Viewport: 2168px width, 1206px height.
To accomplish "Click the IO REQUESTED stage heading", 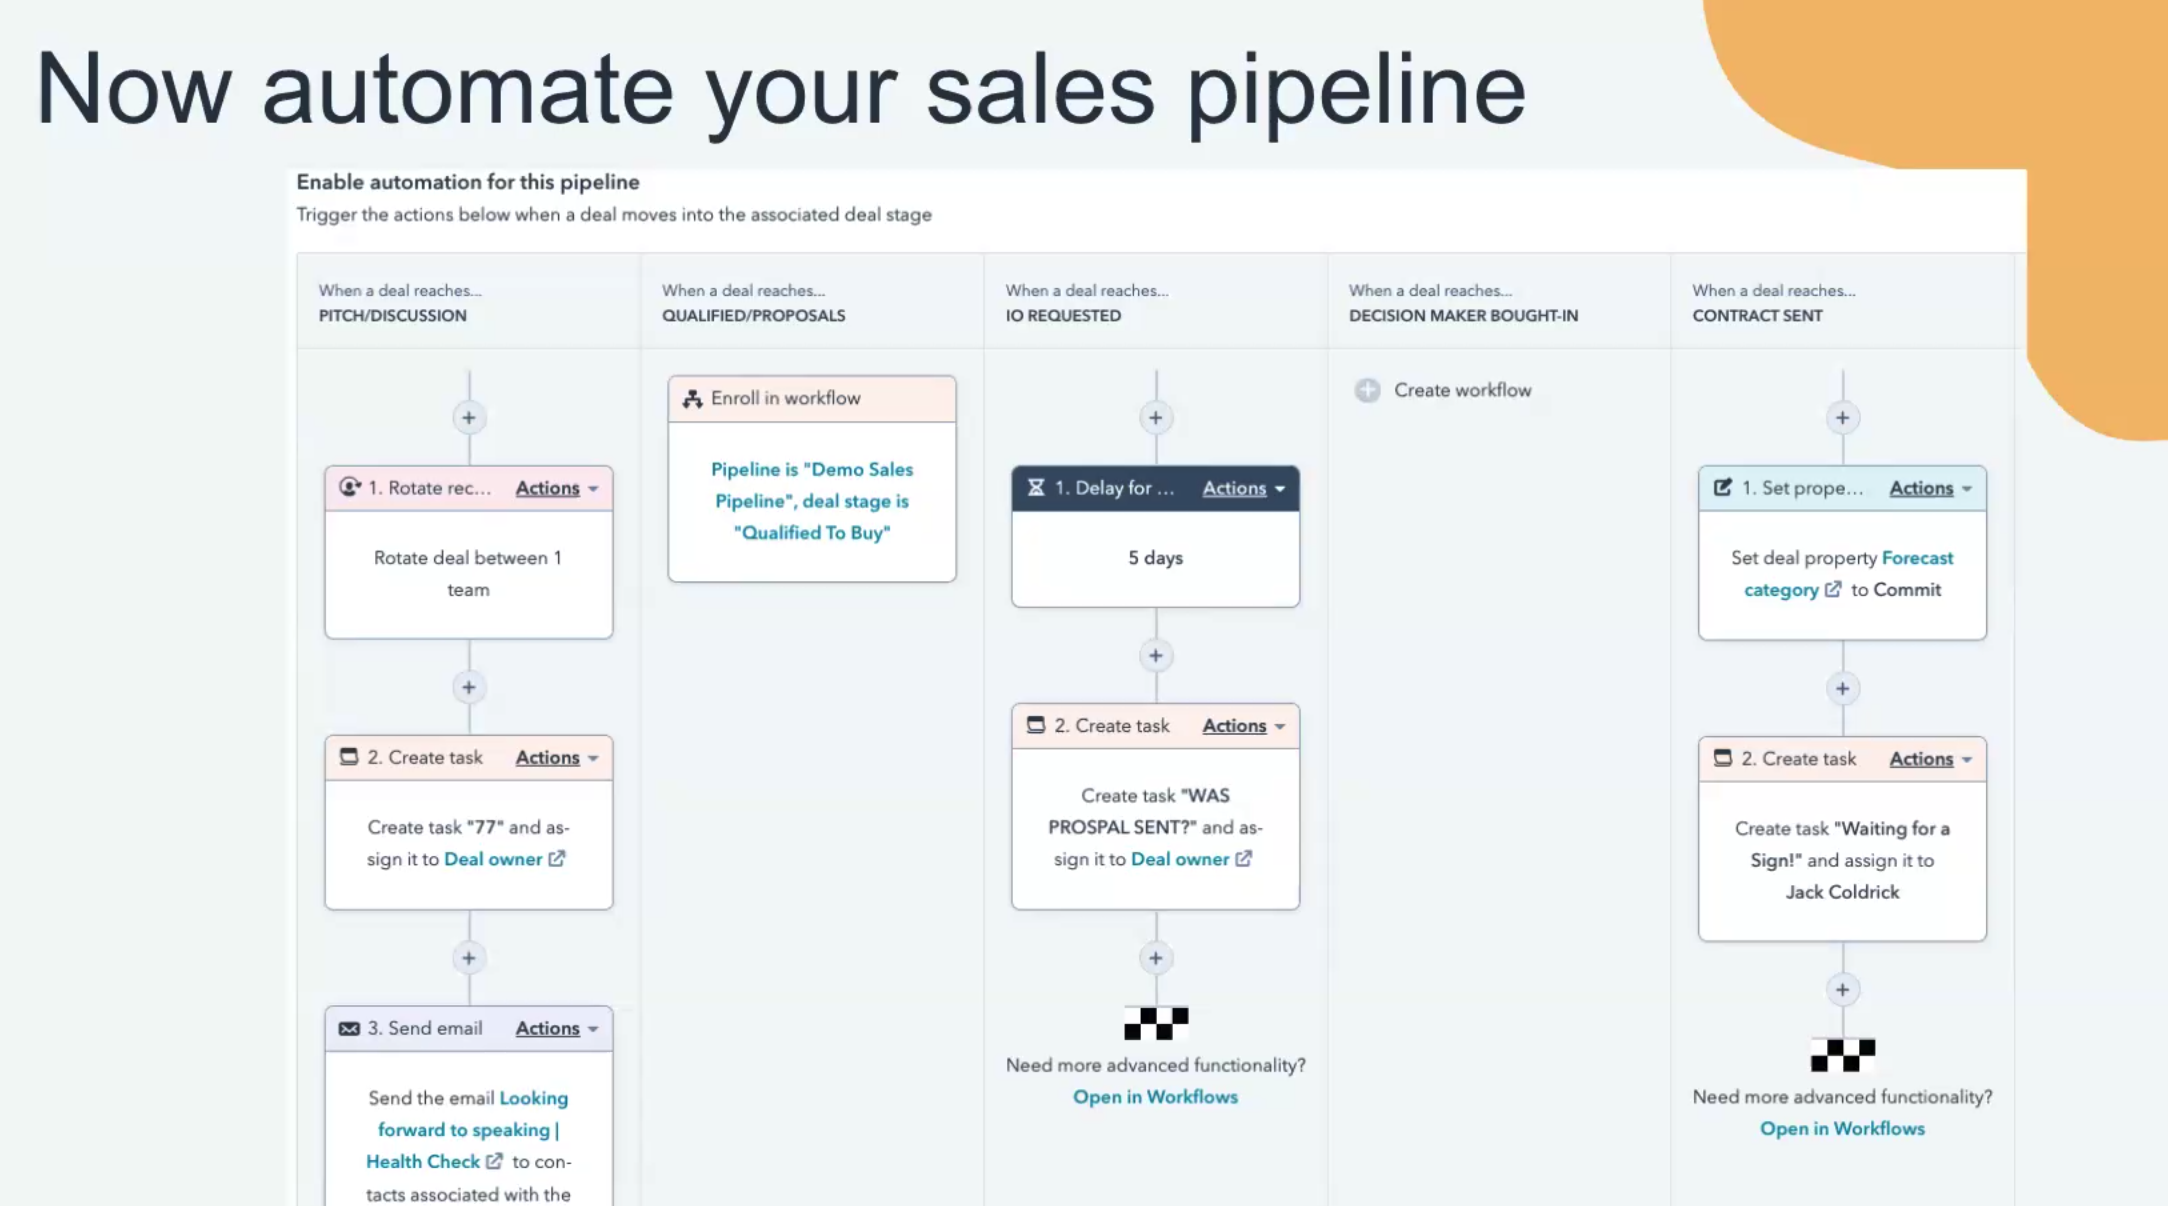I will [x=1063, y=316].
